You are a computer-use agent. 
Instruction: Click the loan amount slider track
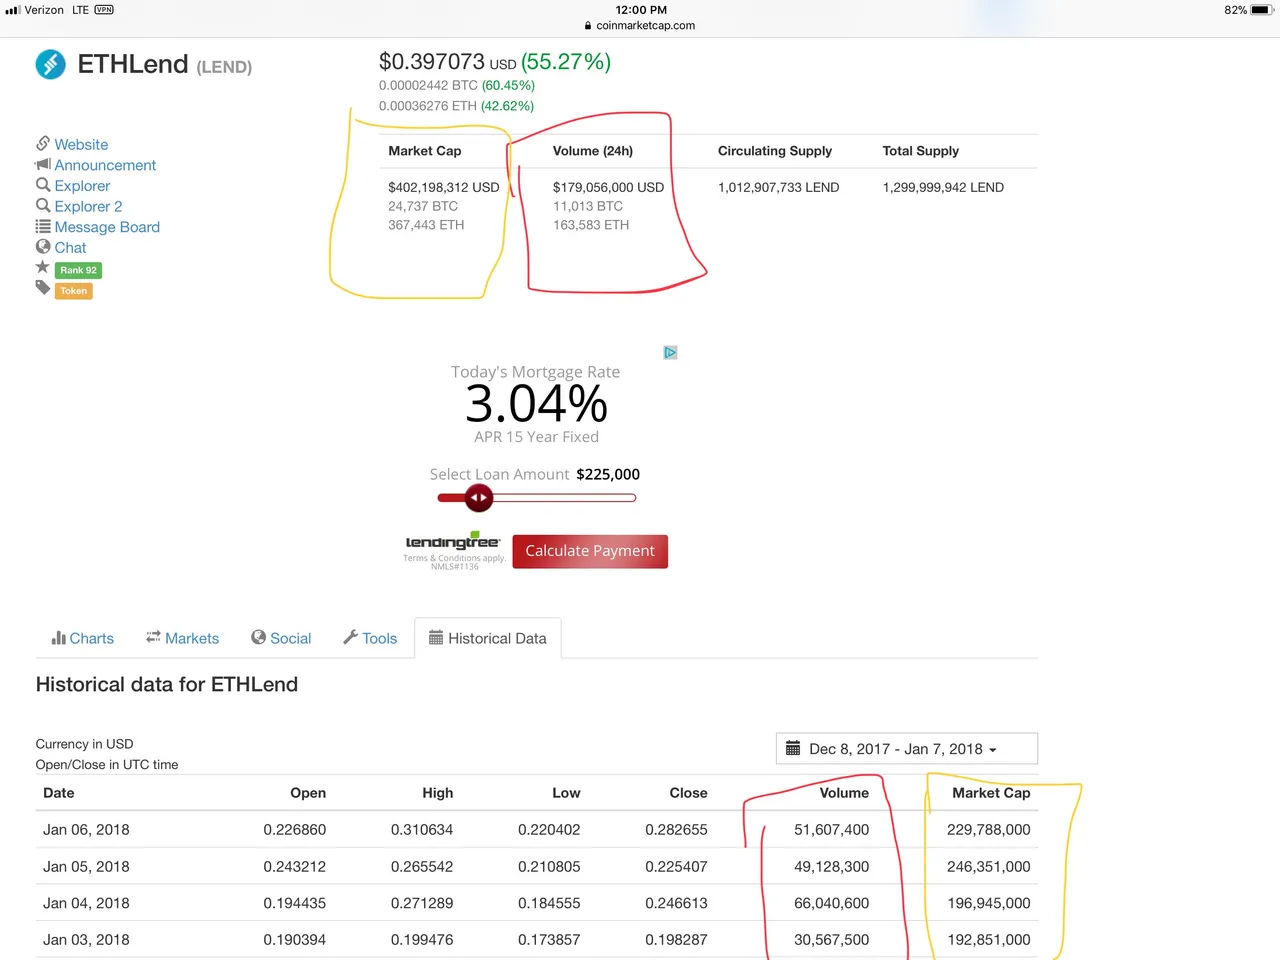click(x=537, y=497)
